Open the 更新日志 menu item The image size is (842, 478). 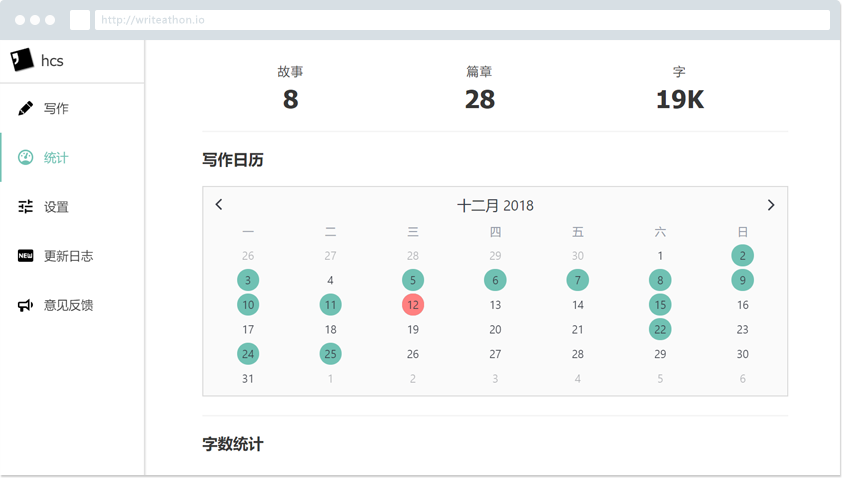(68, 256)
